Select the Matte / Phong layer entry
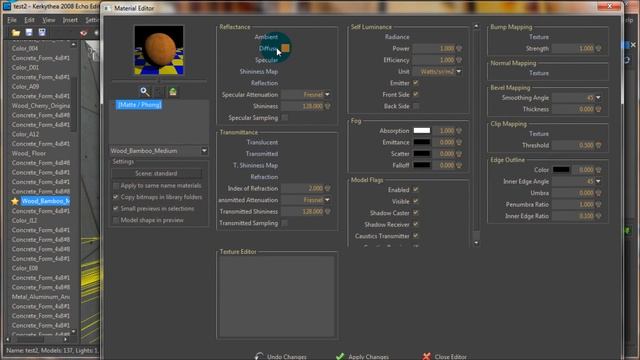Screen dimensions: 640x360 pos(139,105)
